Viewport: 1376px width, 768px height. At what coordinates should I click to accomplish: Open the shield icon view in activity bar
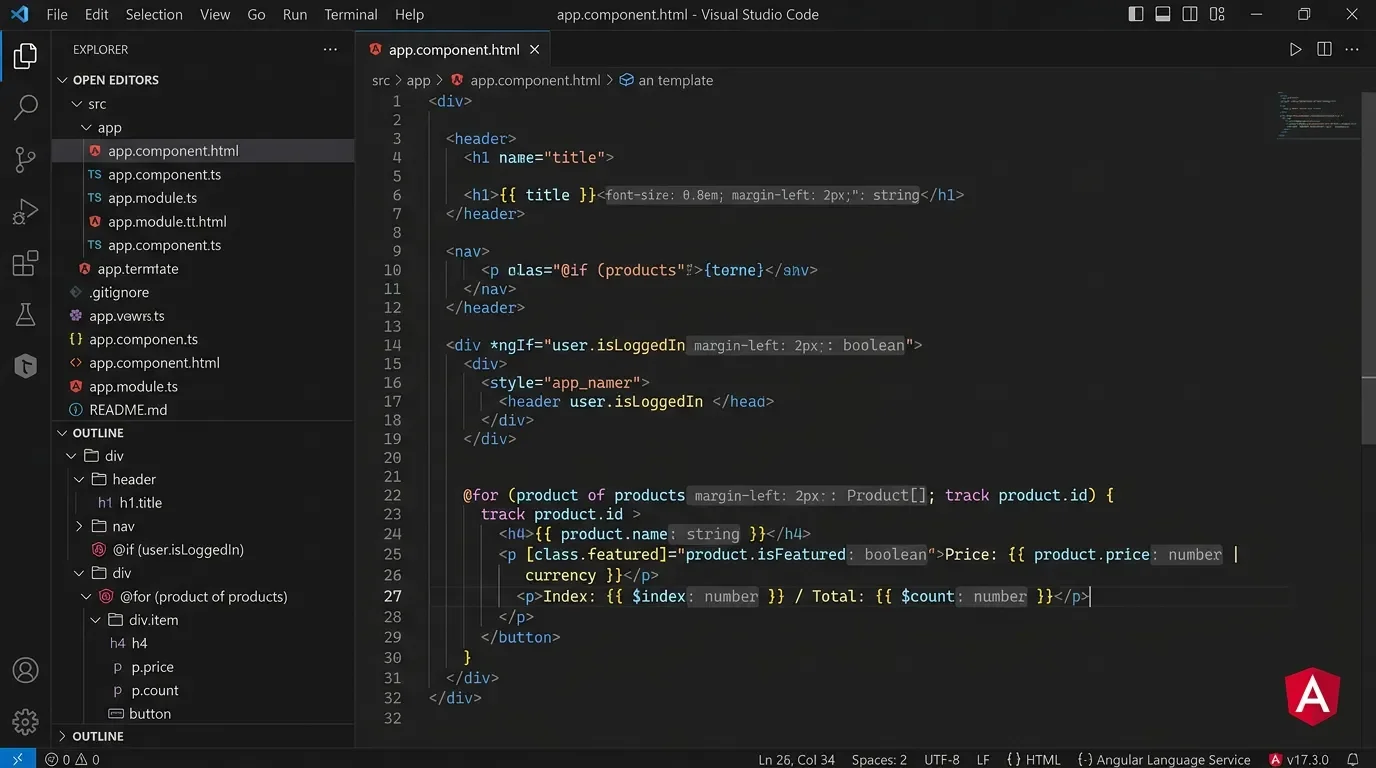(x=26, y=366)
